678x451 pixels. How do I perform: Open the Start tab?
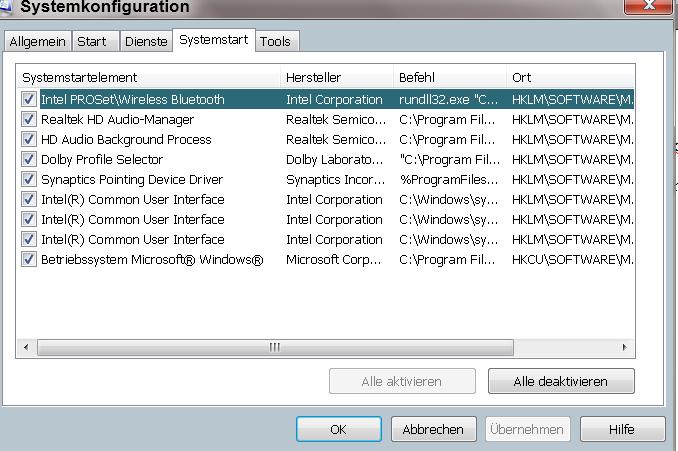95,42
